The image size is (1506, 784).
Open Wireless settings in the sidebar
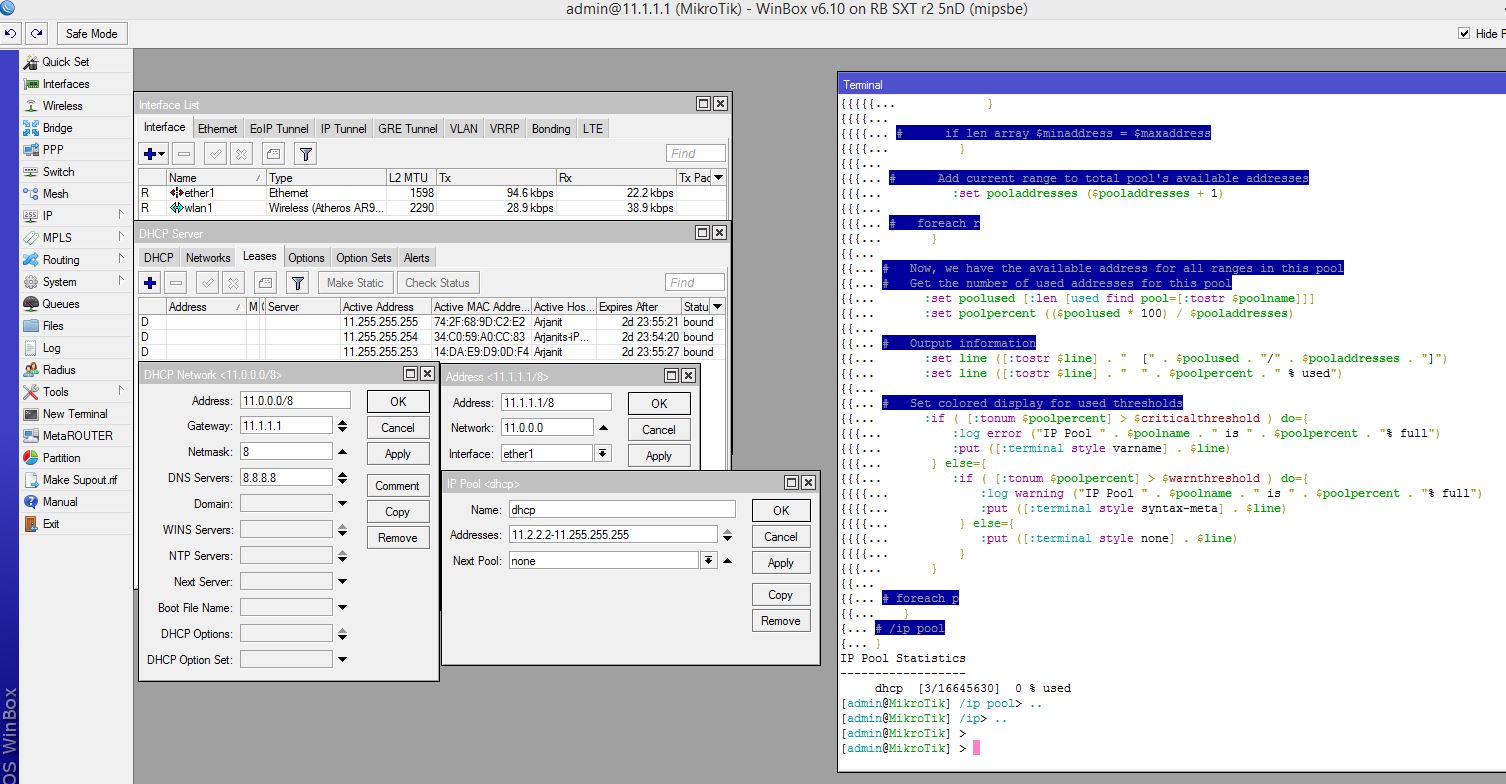coord(62,106)
